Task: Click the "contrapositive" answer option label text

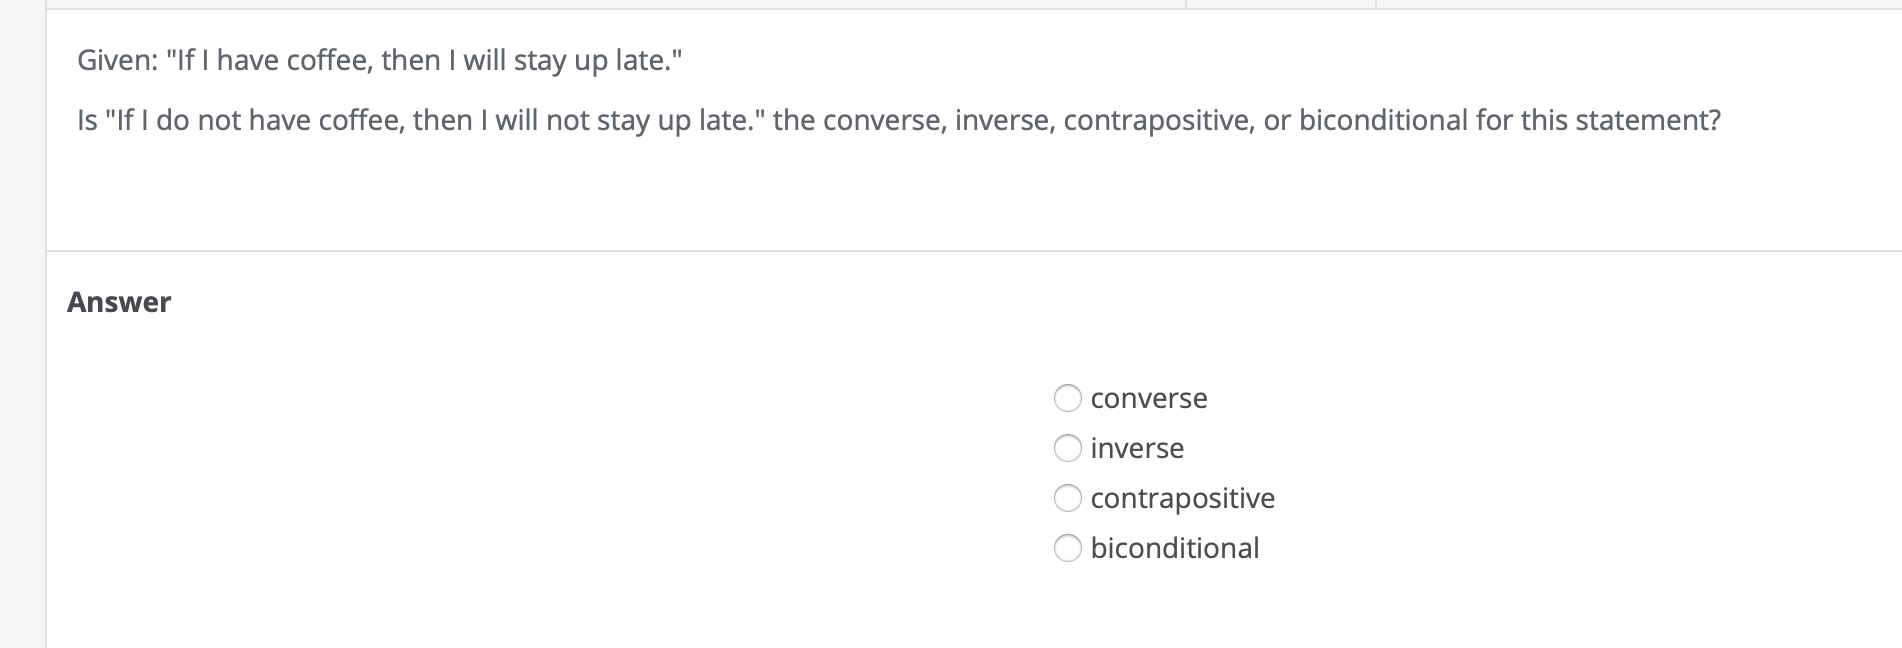Action: (x=1183, y=498)
